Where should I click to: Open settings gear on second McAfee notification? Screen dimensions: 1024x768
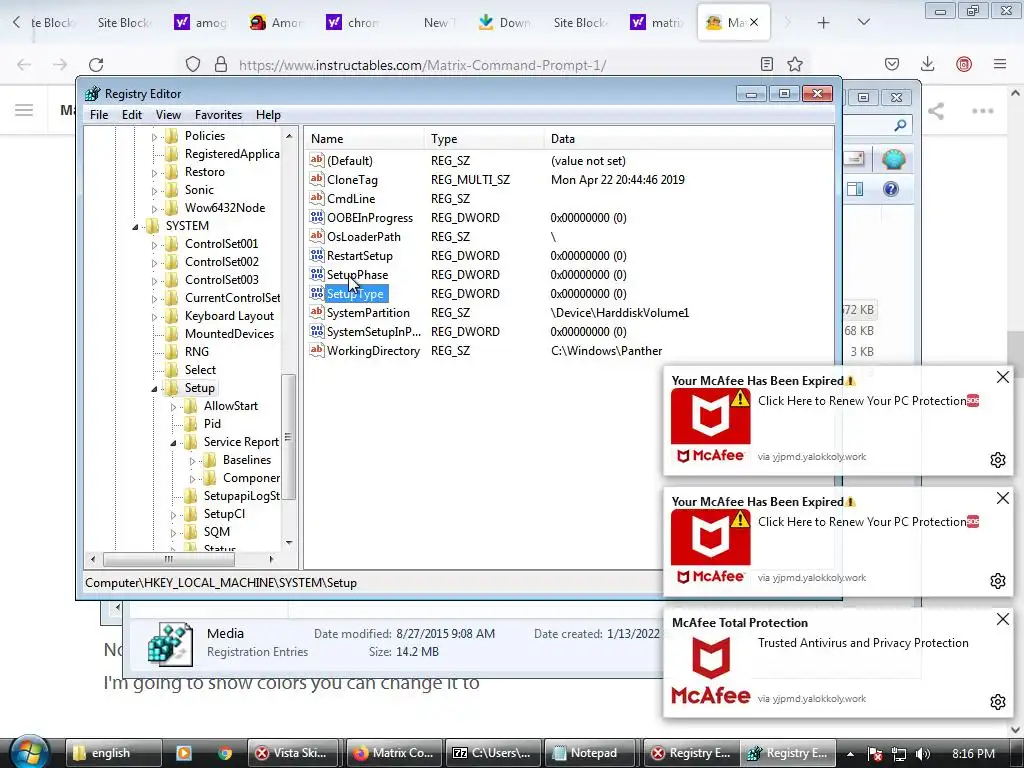[x=998, y=581]
